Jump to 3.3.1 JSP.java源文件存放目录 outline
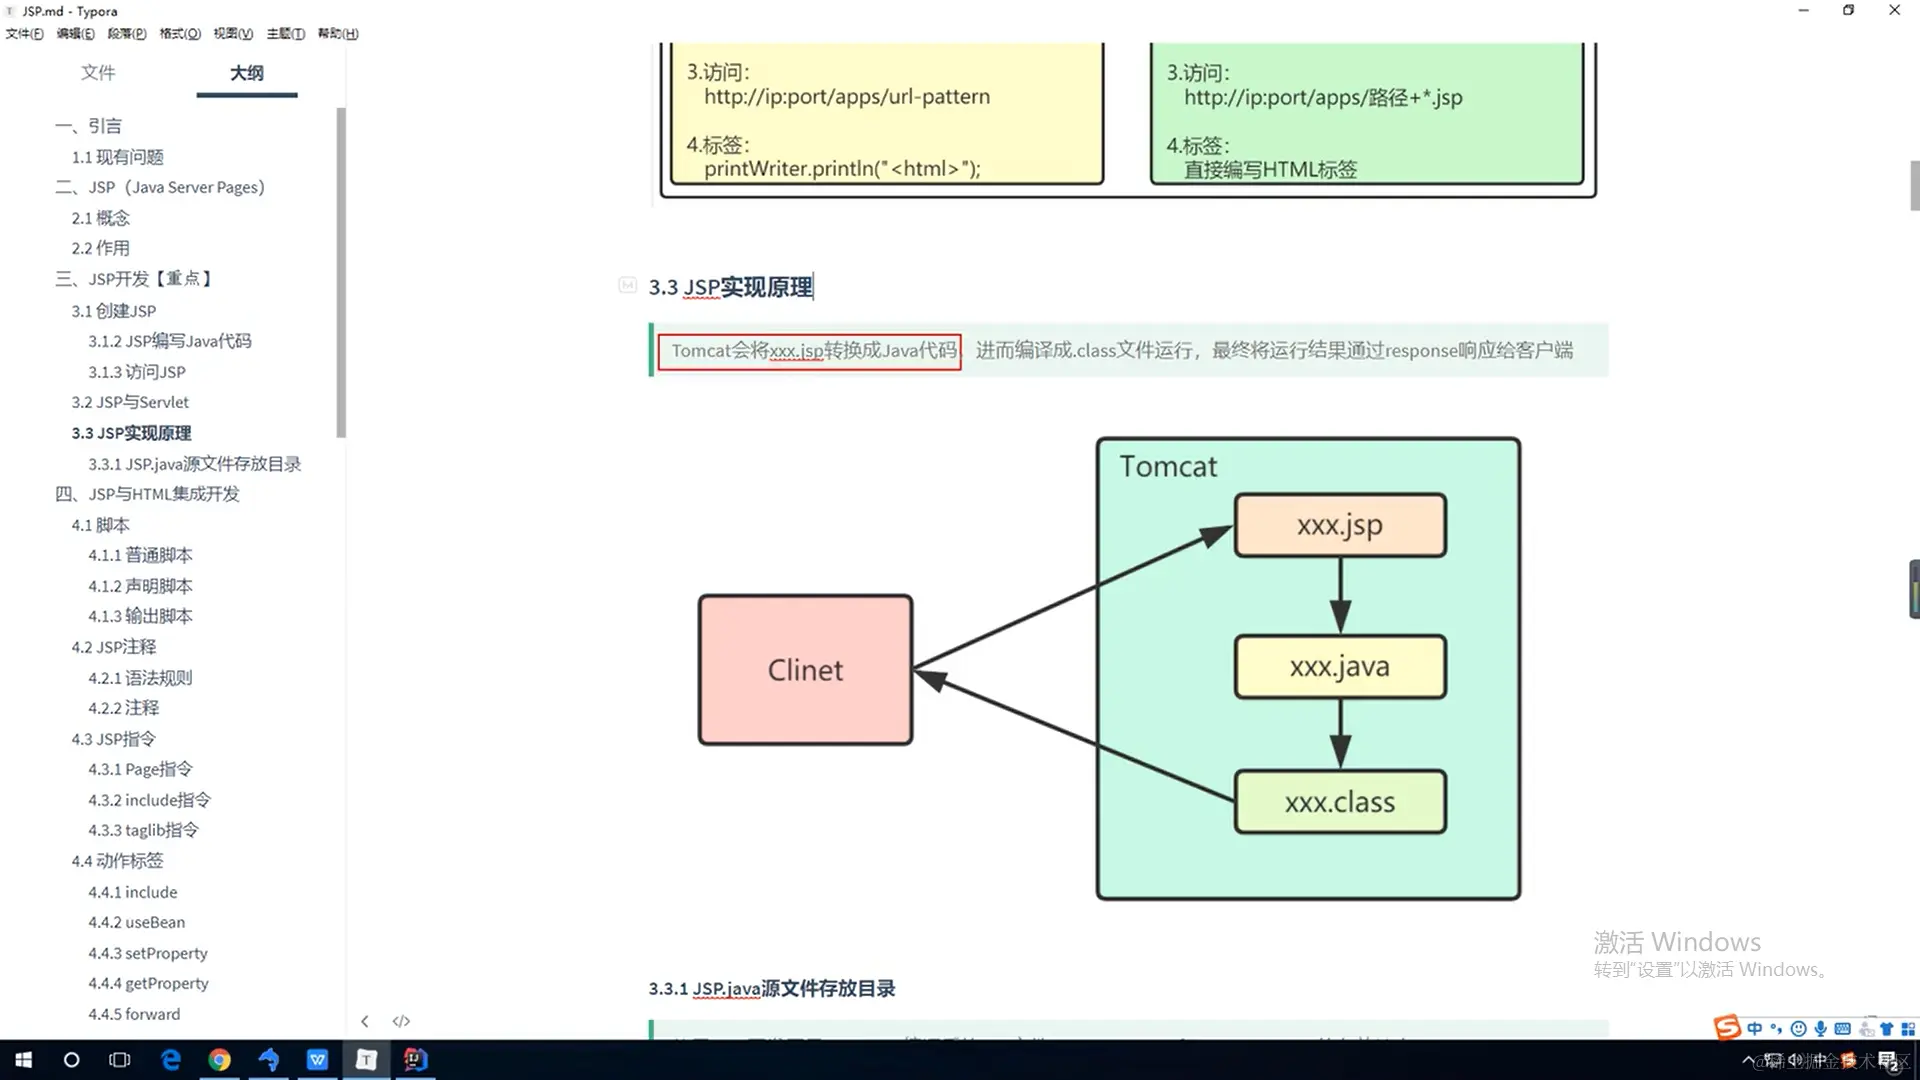1920x1080 pixels. [194, 464]
